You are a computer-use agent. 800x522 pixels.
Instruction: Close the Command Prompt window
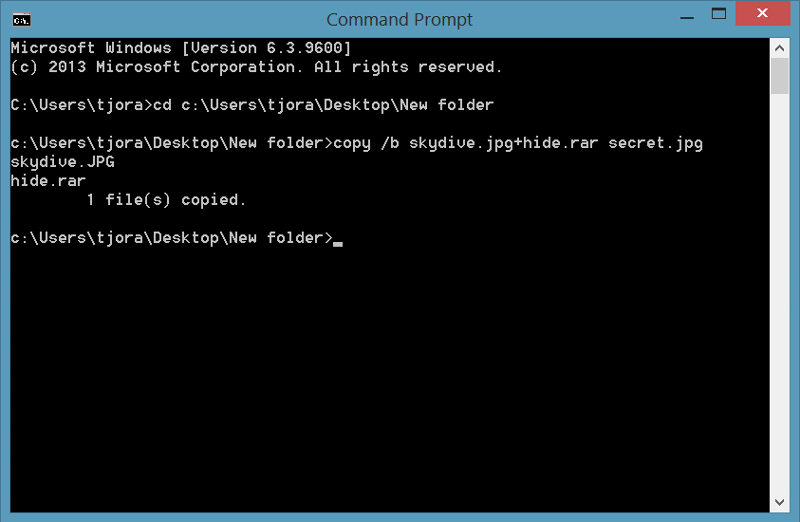(762, 13)
